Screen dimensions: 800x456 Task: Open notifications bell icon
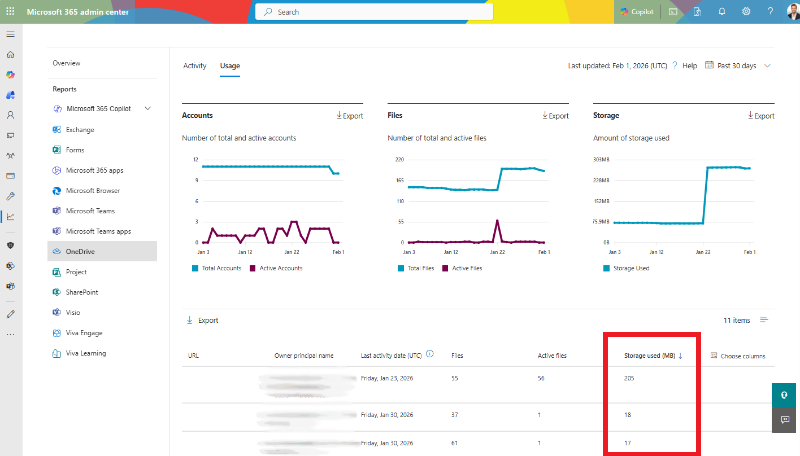coord(722,12)
